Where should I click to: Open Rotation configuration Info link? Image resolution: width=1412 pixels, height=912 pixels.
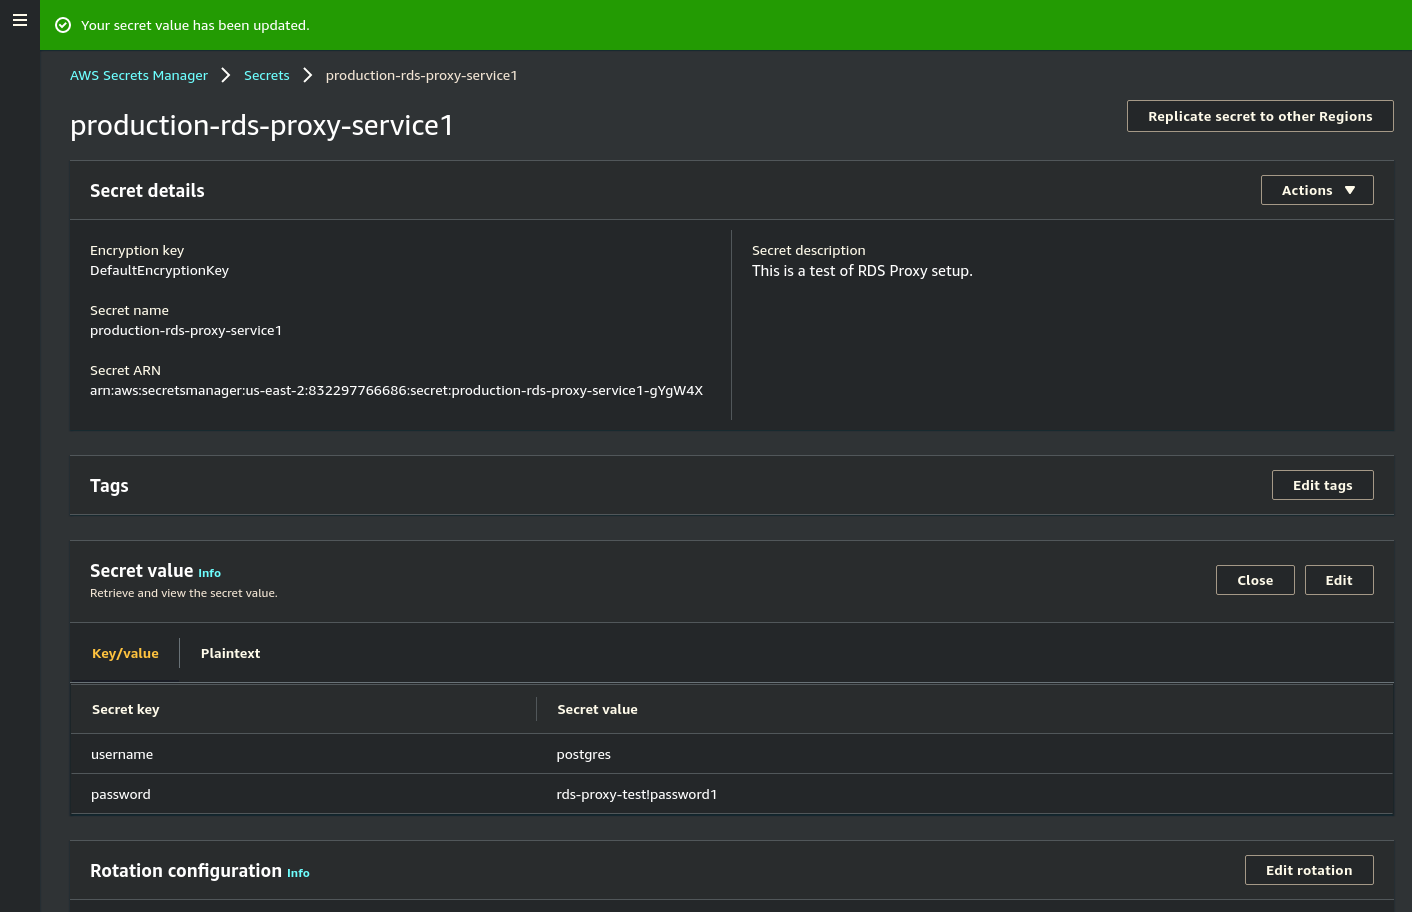[x=298, y=873]
